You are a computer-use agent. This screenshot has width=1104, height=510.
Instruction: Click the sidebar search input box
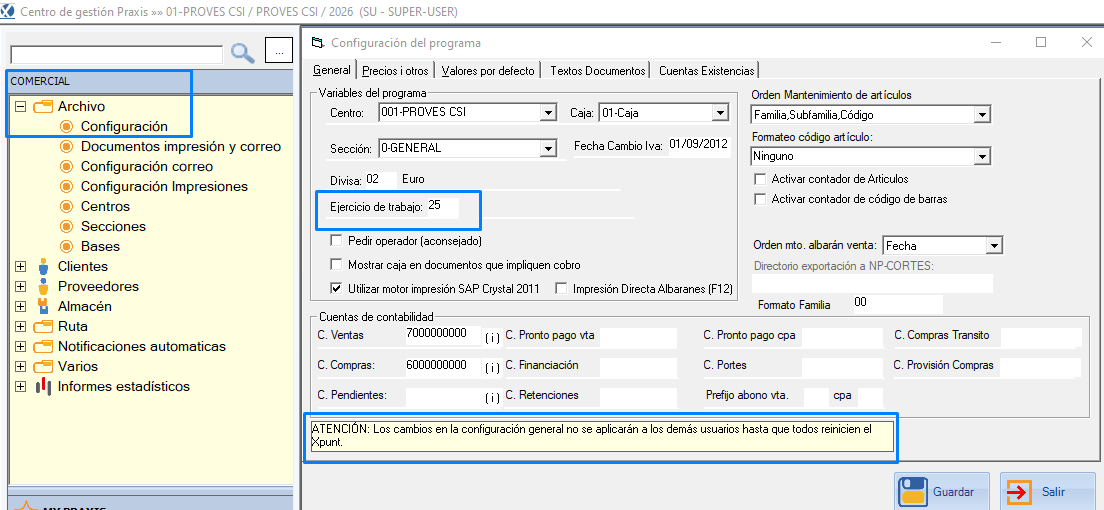pos(116,54)
